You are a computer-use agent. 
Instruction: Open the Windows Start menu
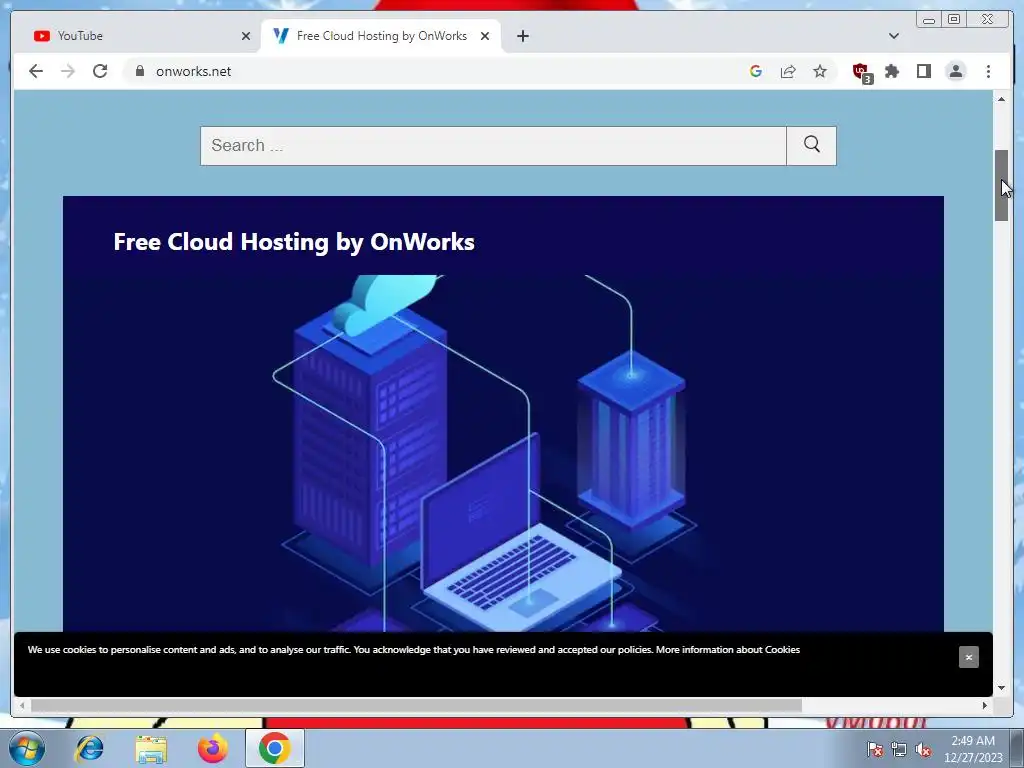tap(26, 748)
